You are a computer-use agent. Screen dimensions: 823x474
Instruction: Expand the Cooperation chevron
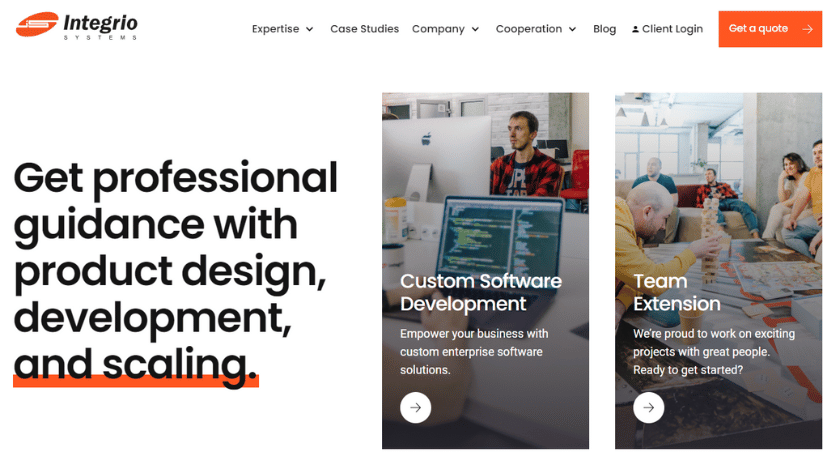point(573,29)
